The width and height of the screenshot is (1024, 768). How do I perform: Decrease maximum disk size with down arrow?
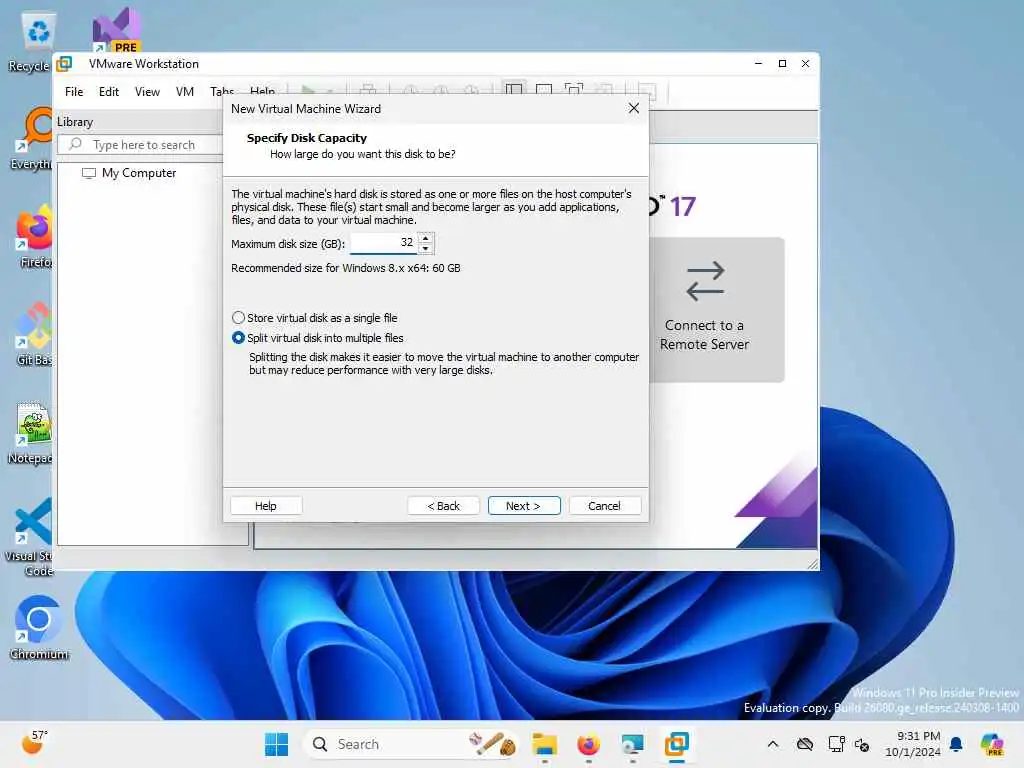426,248
